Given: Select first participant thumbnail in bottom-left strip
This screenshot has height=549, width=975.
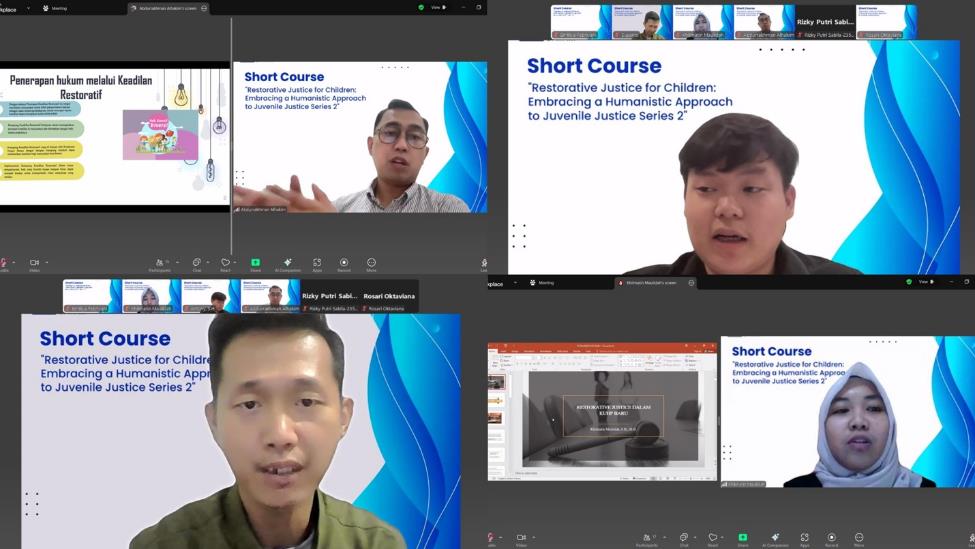Looking at the screenshot, I should 92,296.
